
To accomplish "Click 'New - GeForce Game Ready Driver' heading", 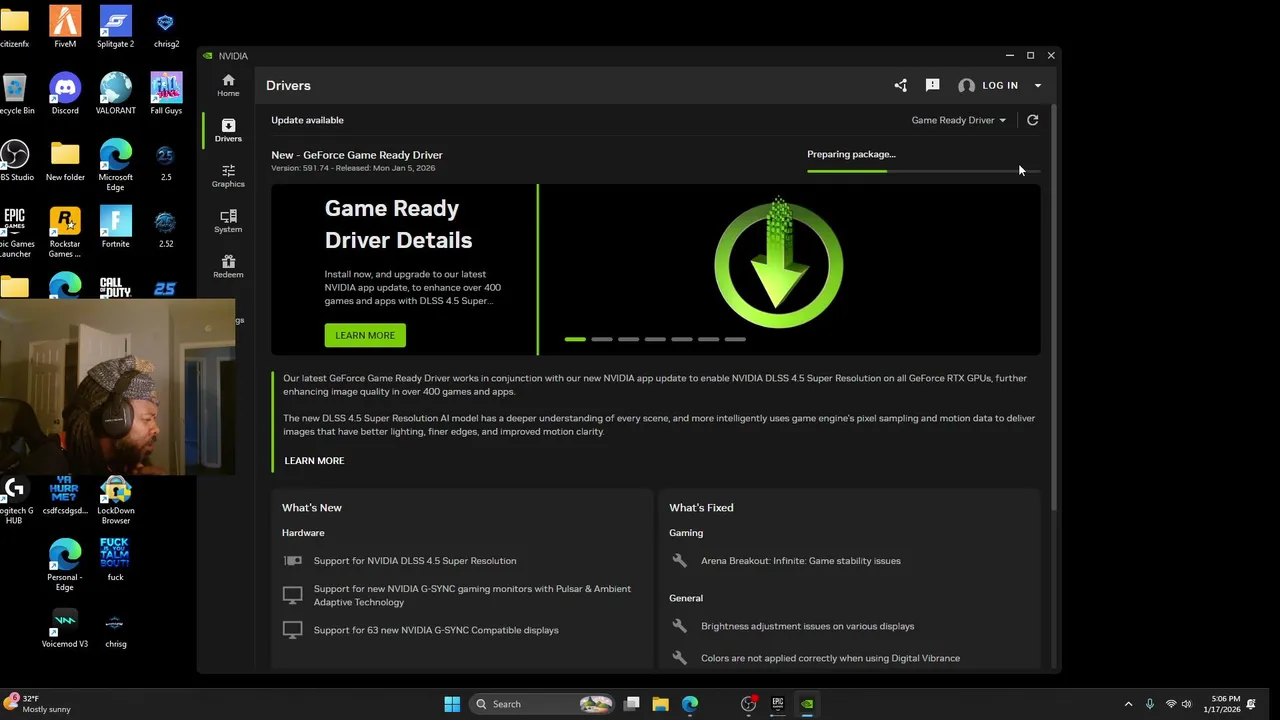I will 357,155.
